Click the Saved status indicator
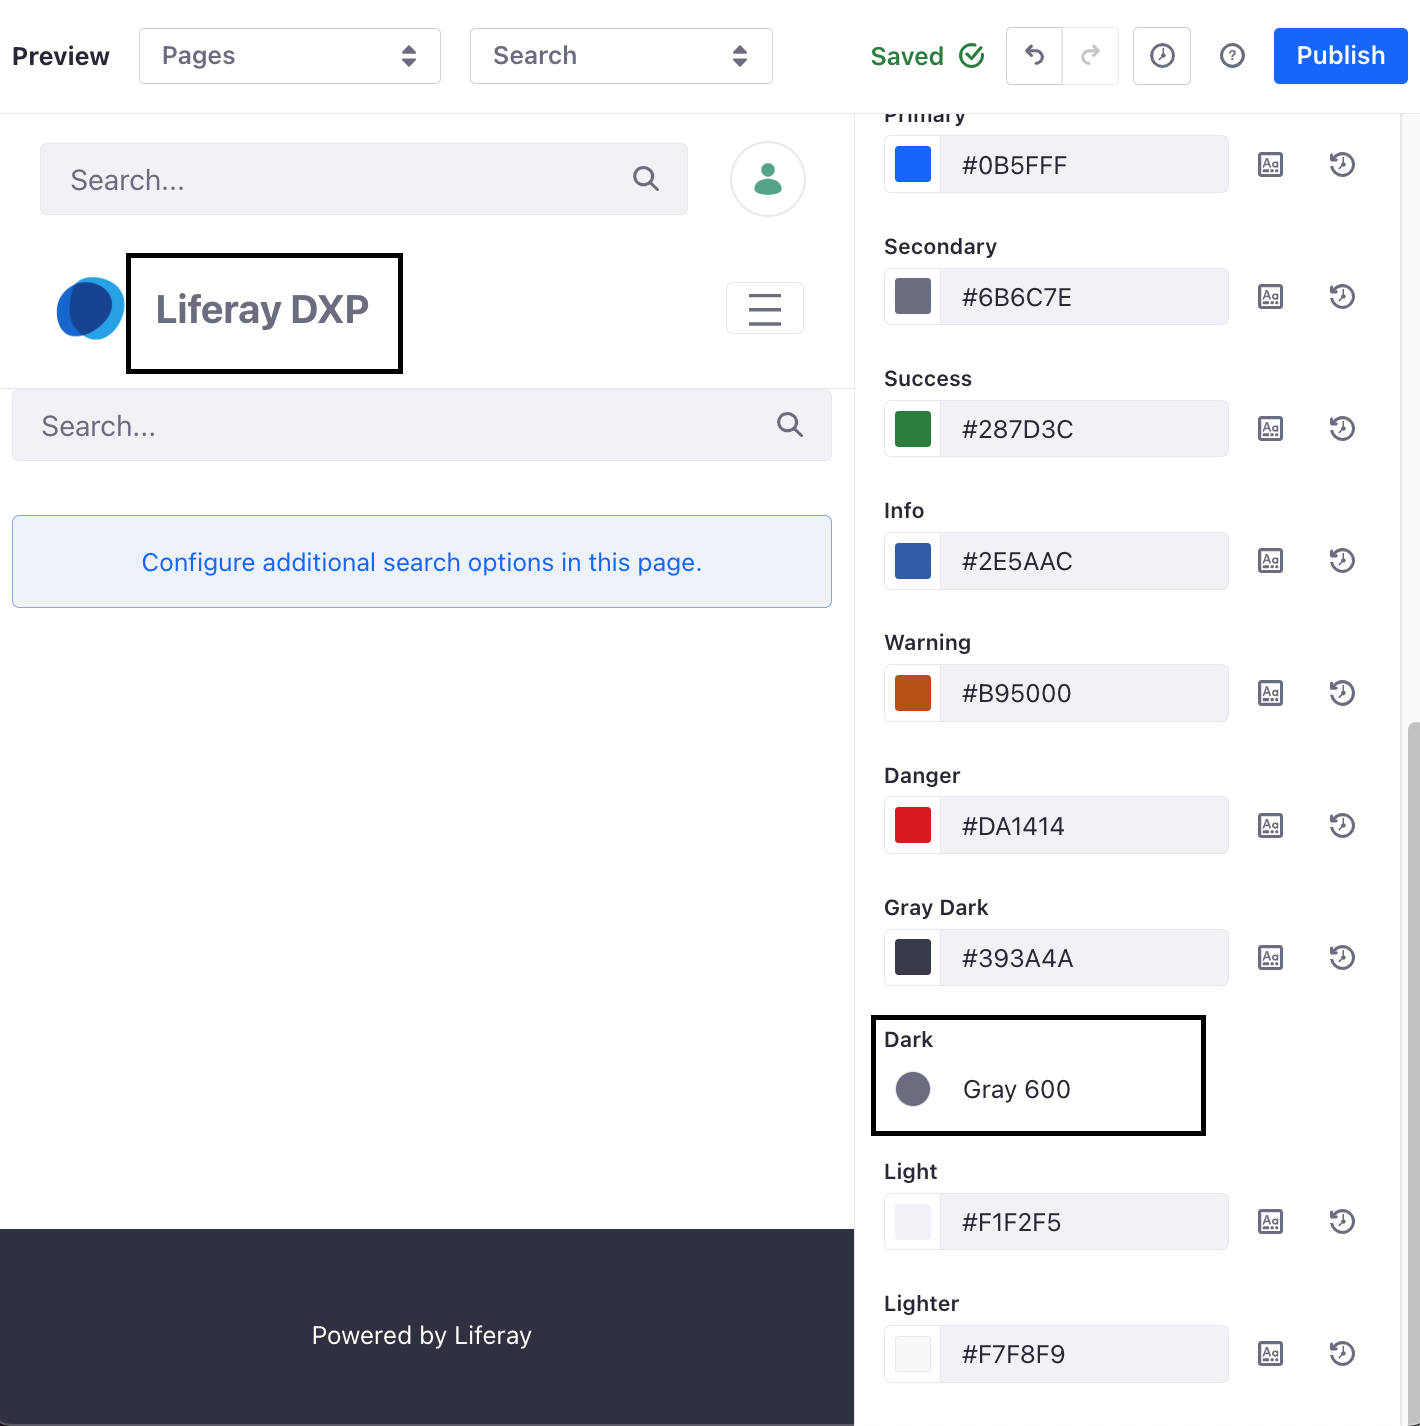 (x=927, y=56)
